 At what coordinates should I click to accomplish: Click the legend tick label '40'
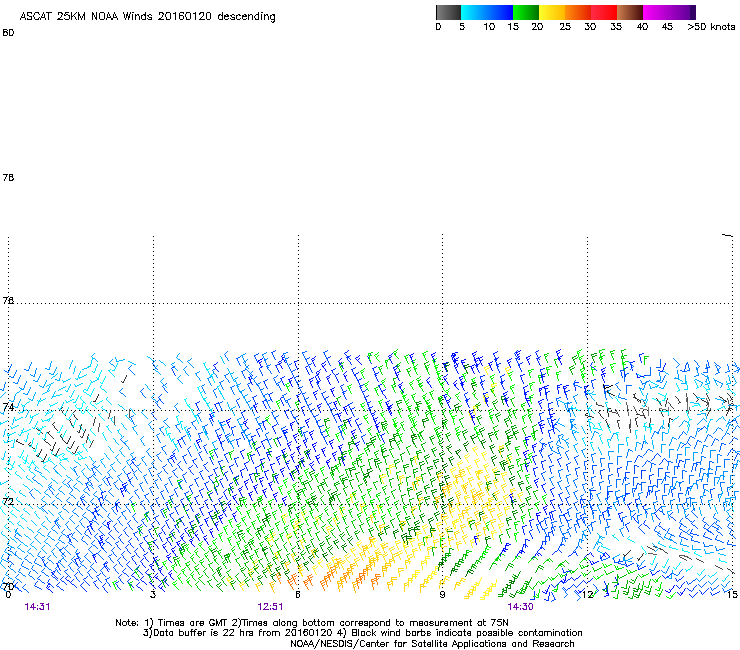[x=642, y=27]
